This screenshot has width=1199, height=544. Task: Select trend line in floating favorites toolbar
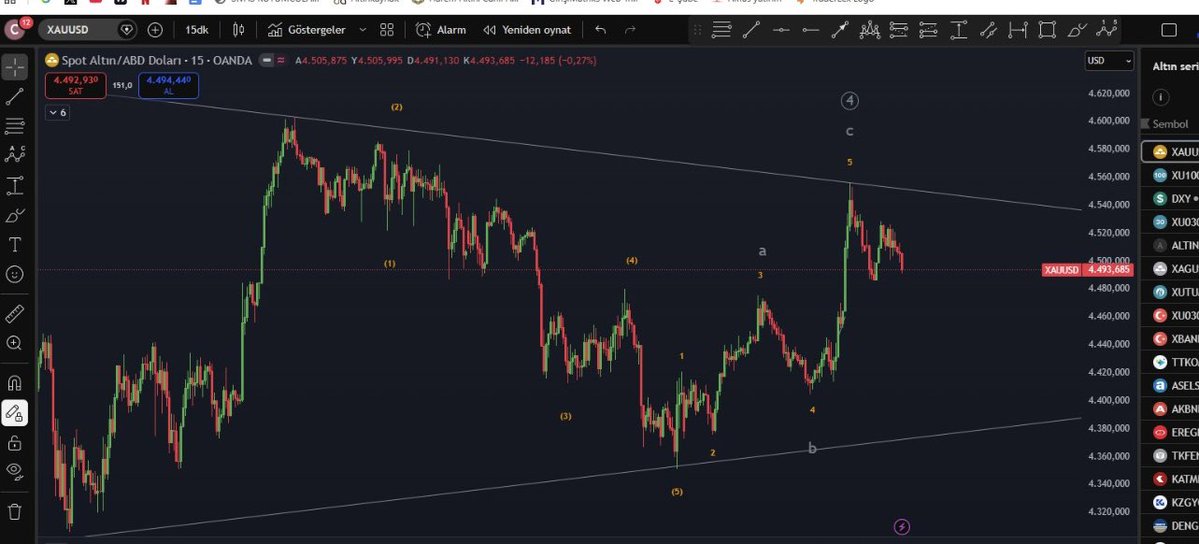(751, 30)
